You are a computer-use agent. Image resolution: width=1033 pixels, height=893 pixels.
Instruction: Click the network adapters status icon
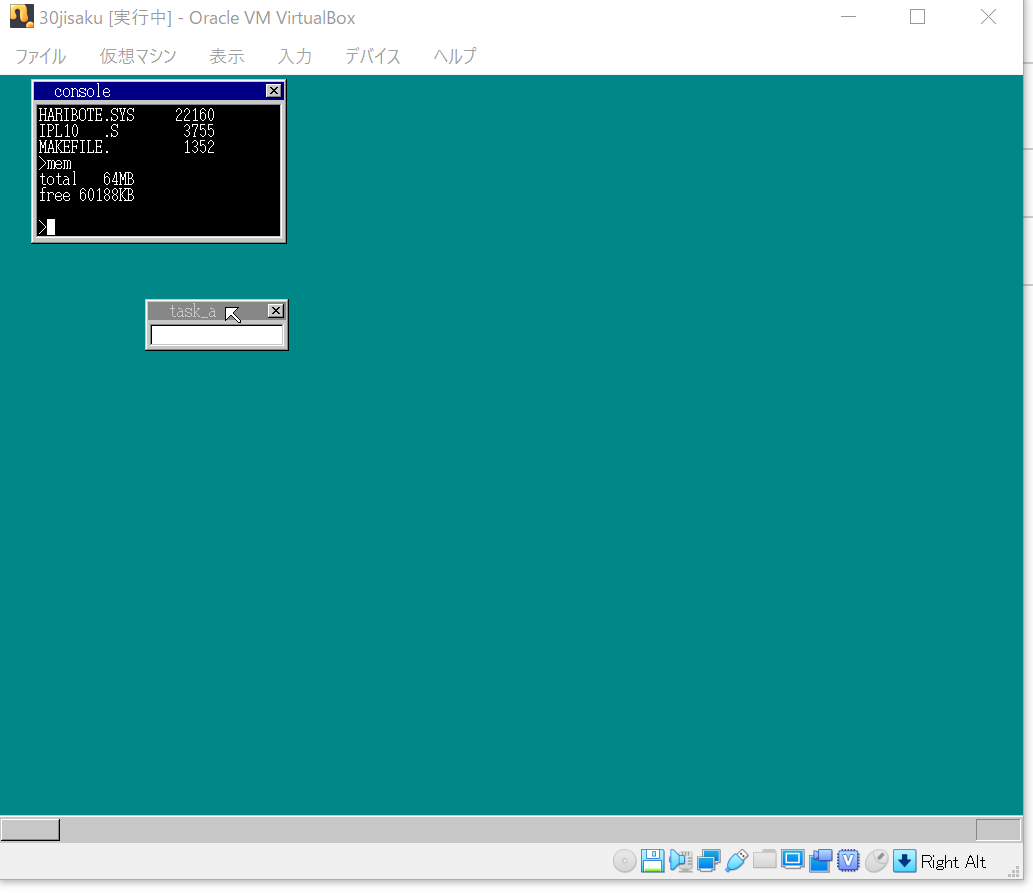[x=709, y=861]
